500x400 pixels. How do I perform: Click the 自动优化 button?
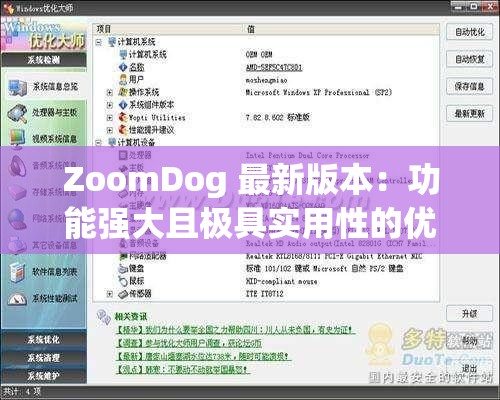point(470,32)
